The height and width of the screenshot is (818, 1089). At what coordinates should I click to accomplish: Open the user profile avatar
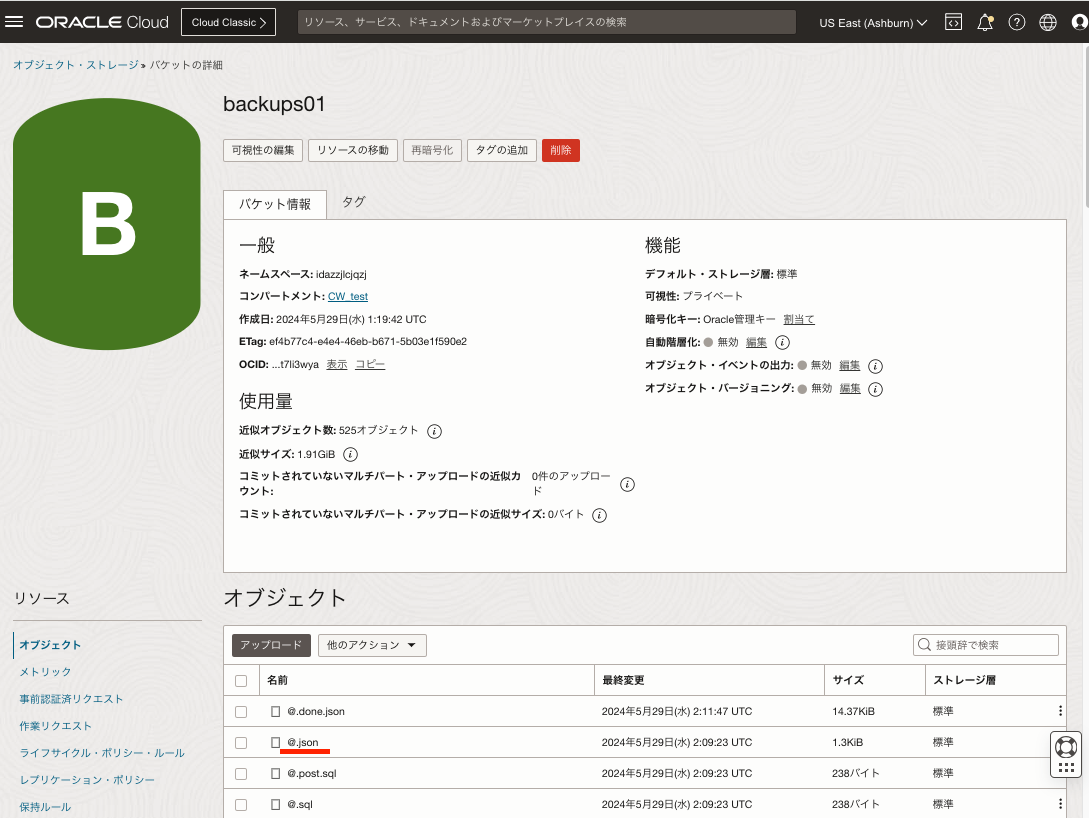[x=1079, y=22]
